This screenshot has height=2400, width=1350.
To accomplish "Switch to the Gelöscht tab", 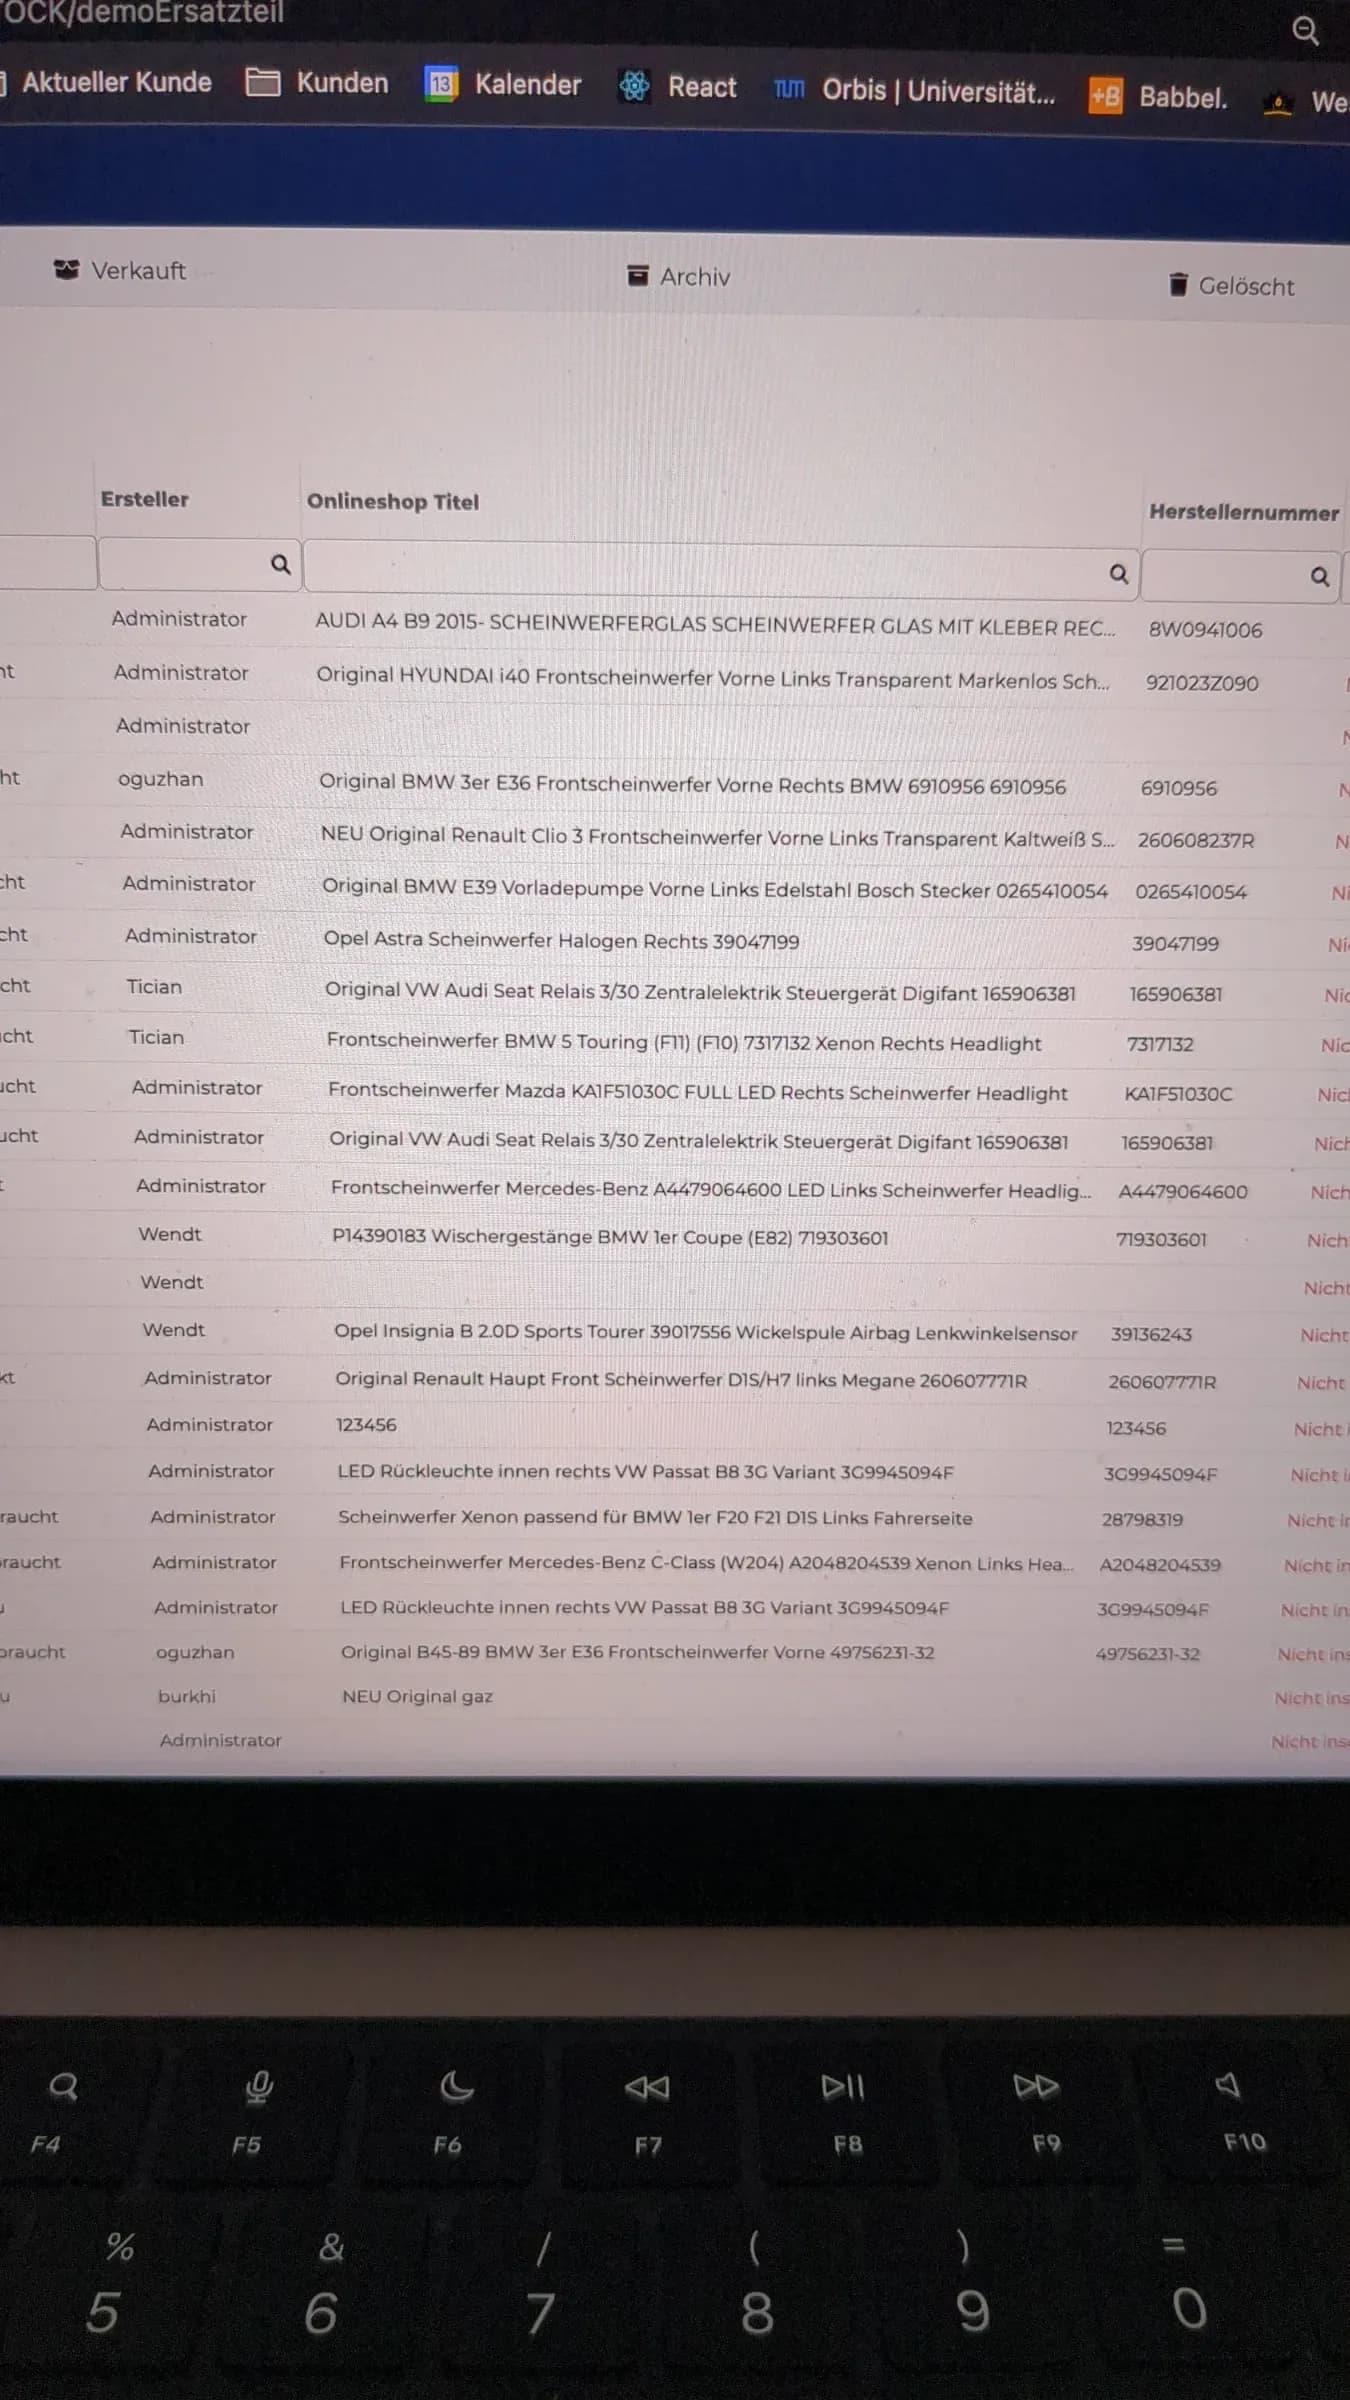I will pyautogui.click(x=1232, y=286).
